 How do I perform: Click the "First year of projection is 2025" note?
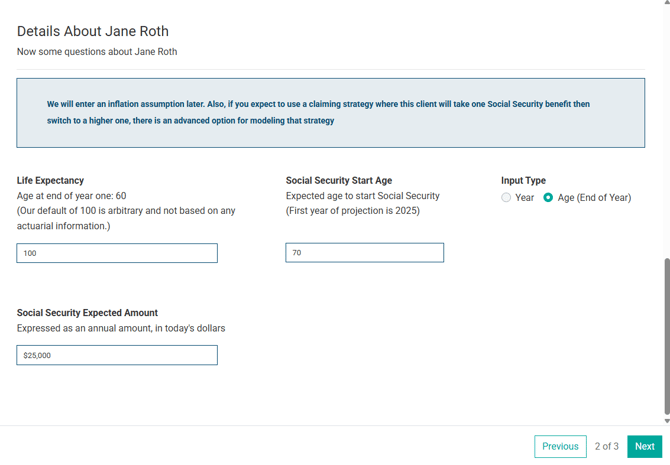coord(353,211)
